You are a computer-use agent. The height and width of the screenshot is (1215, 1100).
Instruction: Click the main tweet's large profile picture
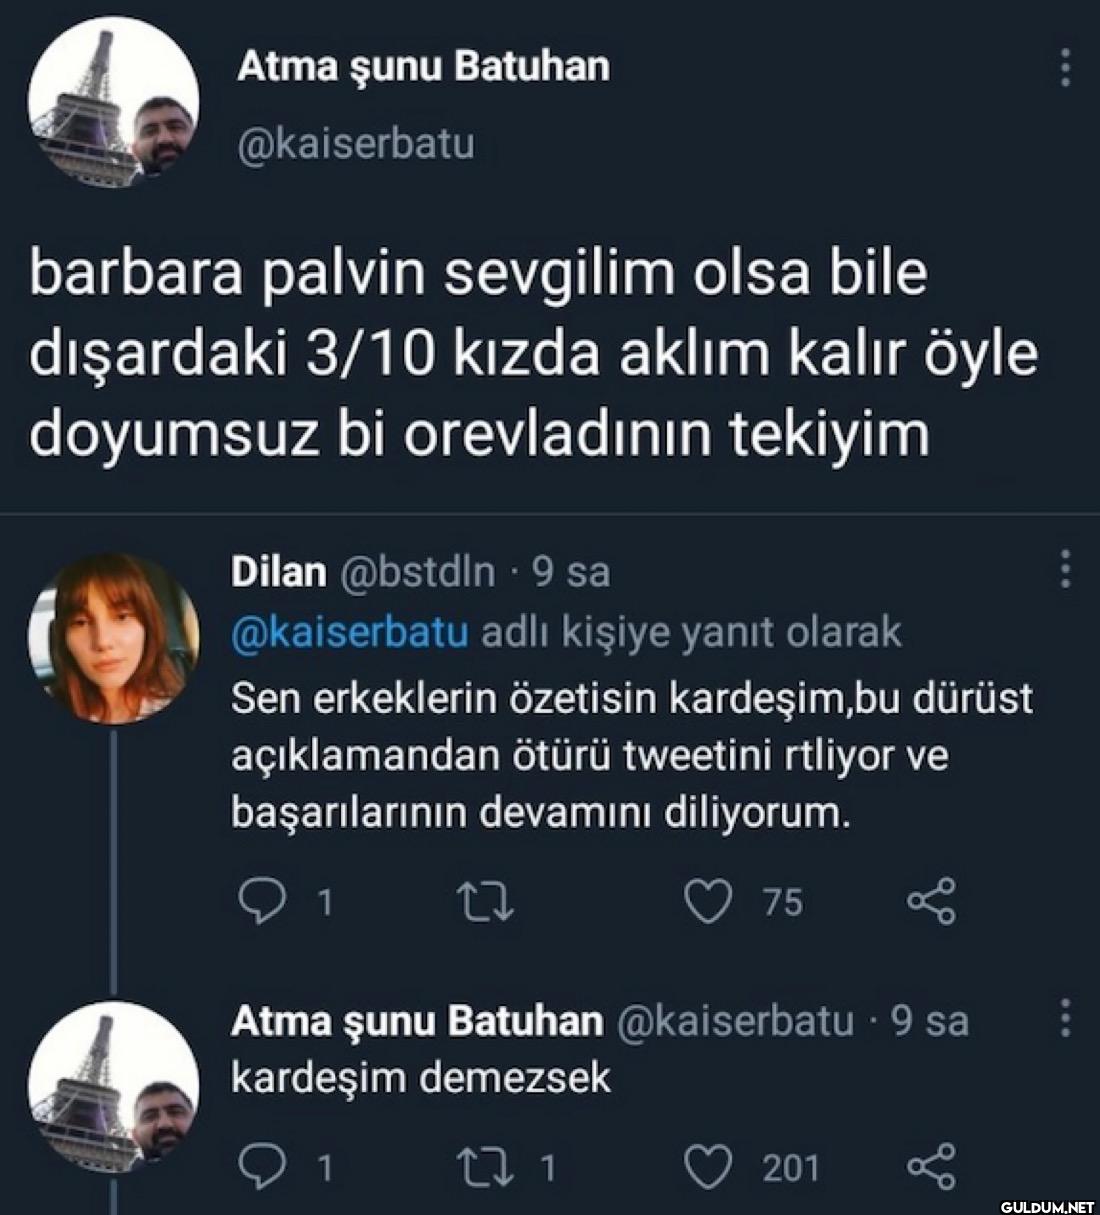coord(113,101)
